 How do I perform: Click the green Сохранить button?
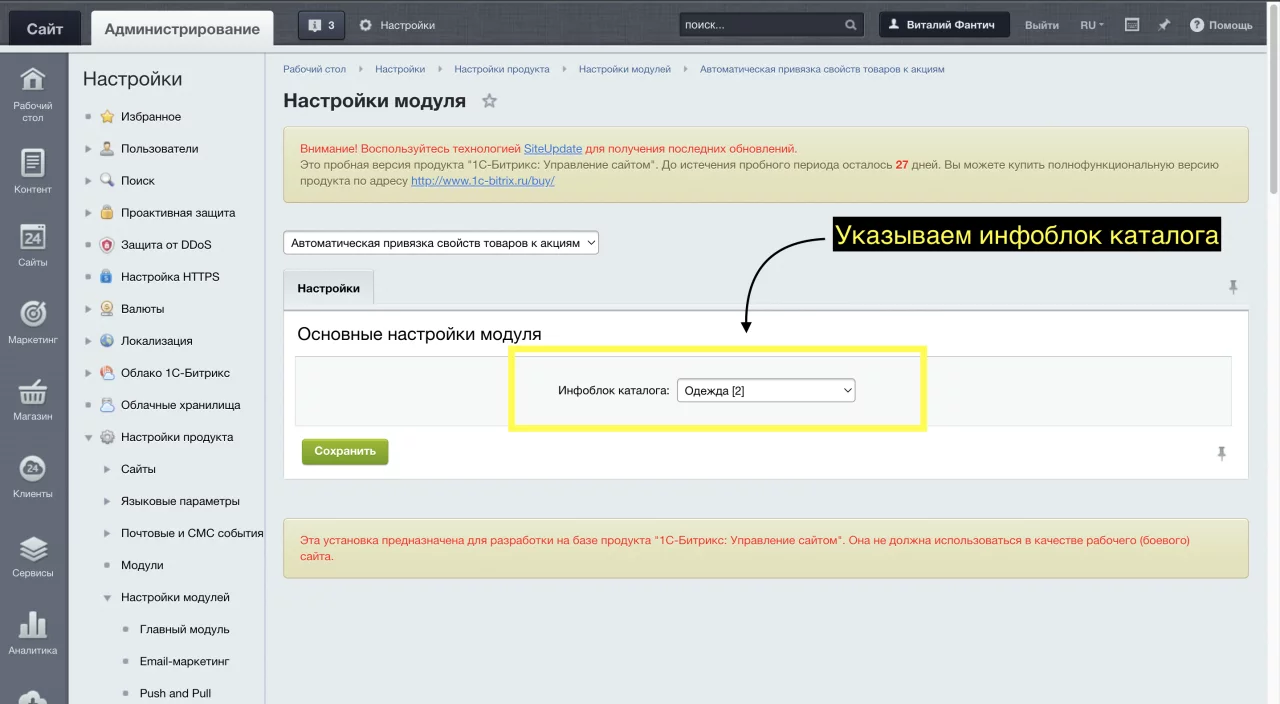point(345,451)
